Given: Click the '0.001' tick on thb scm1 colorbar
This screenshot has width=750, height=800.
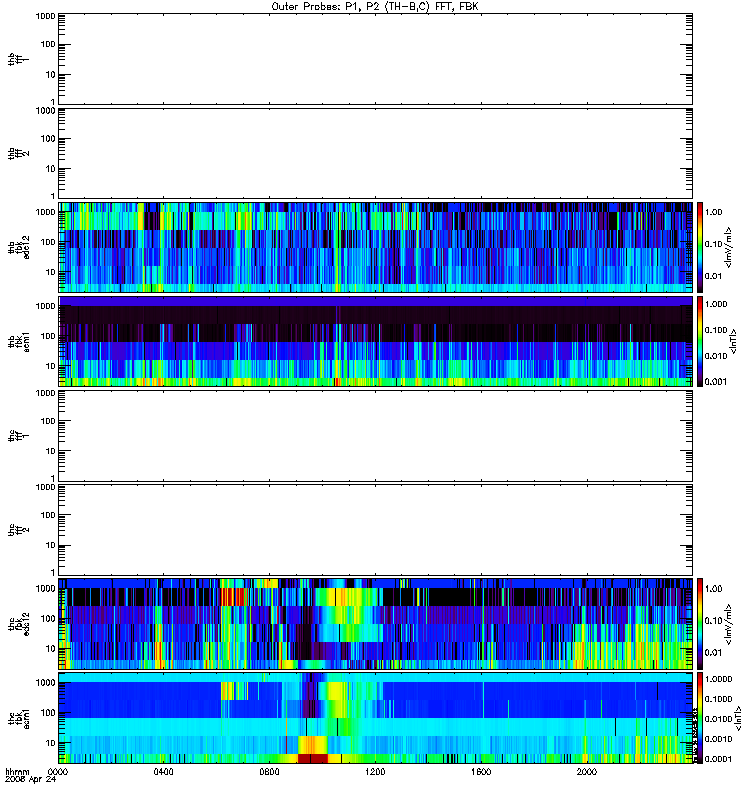Looking at the screenshot, I should [715, 382].
